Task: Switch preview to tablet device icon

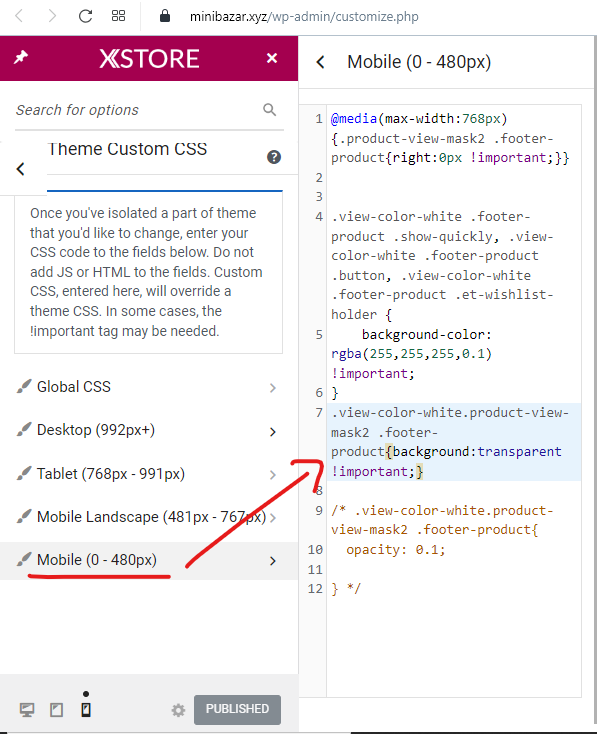Action: (x=57, y=710)
